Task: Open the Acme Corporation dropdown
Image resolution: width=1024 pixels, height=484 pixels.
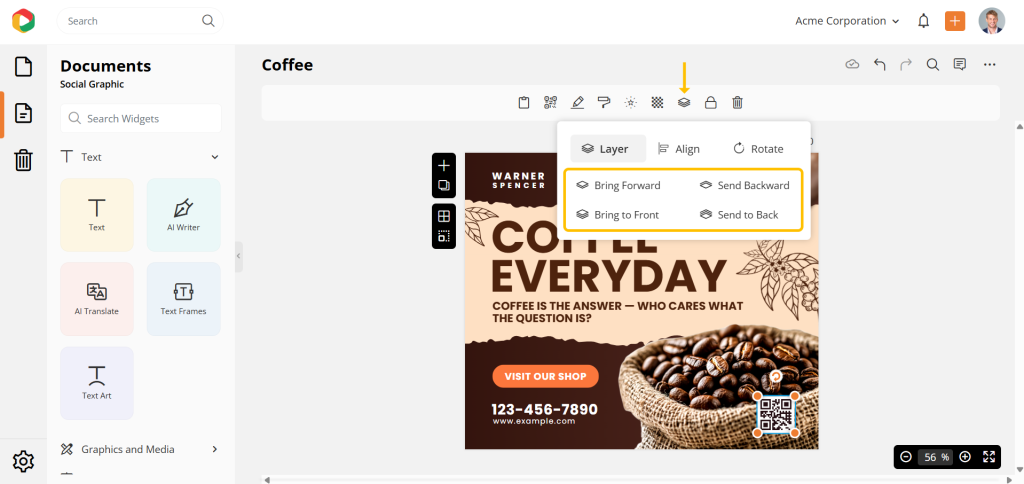Action: [847, 21]
